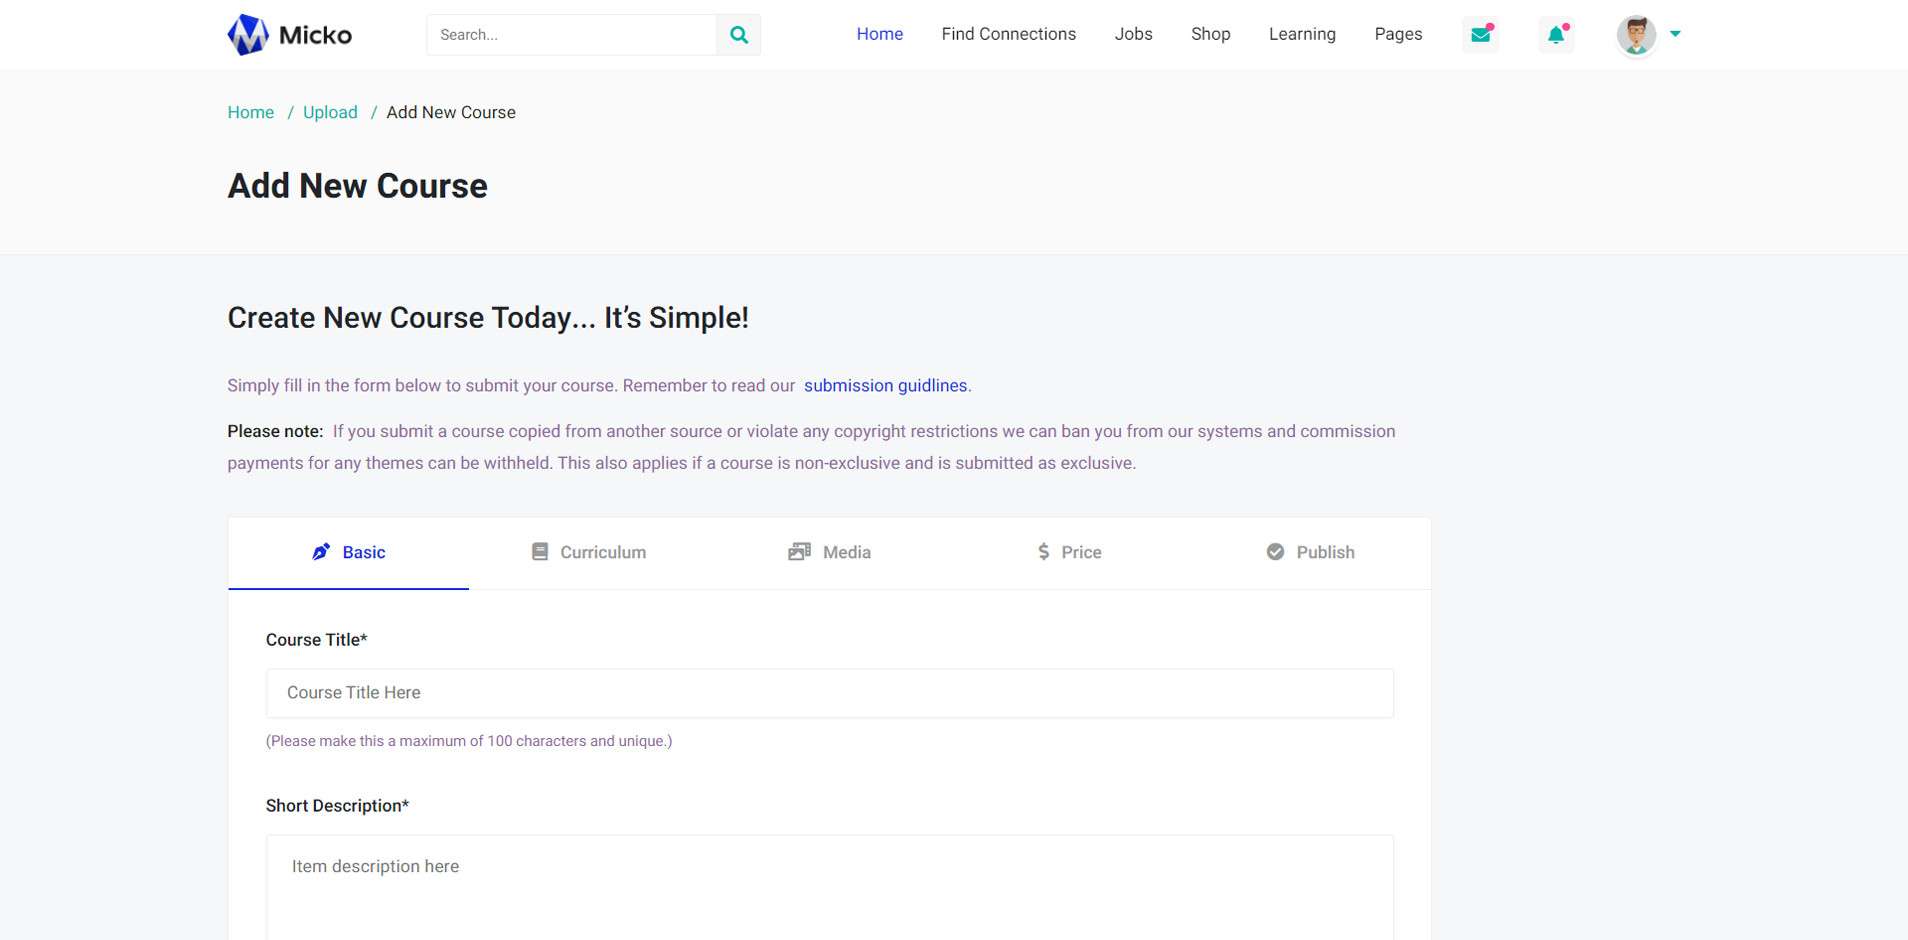Open the Learning navigation menu
The width and height of the screenshot is (1908, 940).
click(1301, 34)
